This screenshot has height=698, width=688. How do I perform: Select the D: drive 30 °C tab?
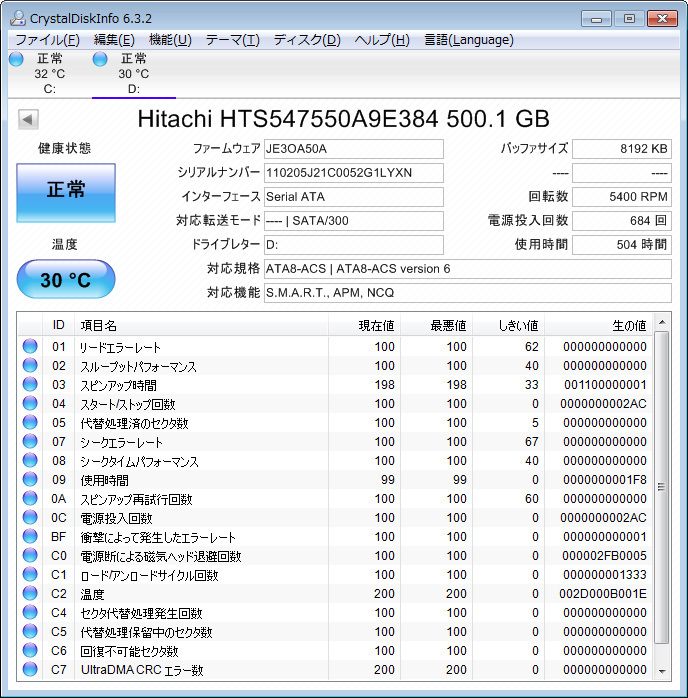pyautogui.click(x=134, y=73)
